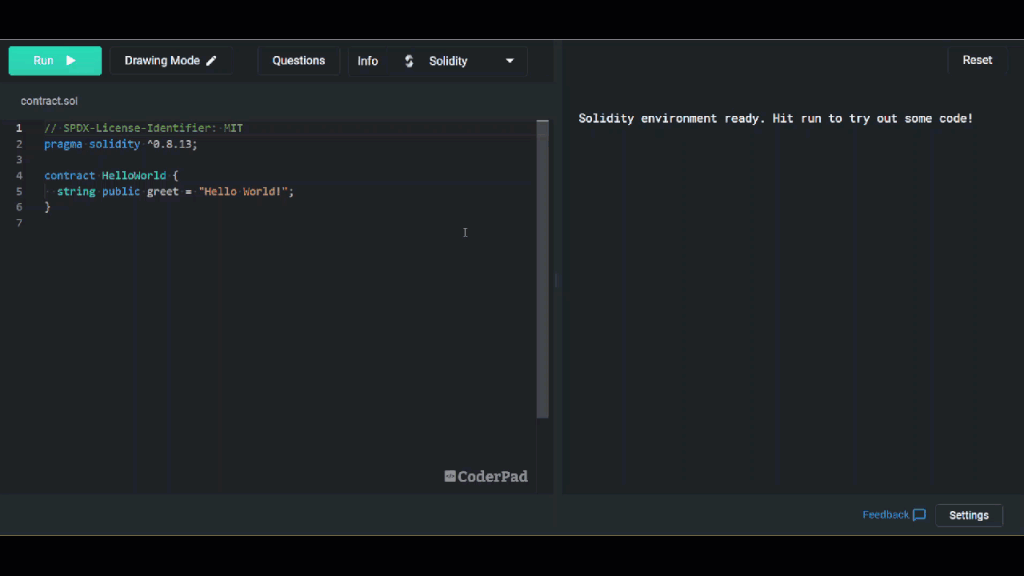Click line number 4 in the gutter
This screenshot has height=576, width=1024.
coord(19,175)
